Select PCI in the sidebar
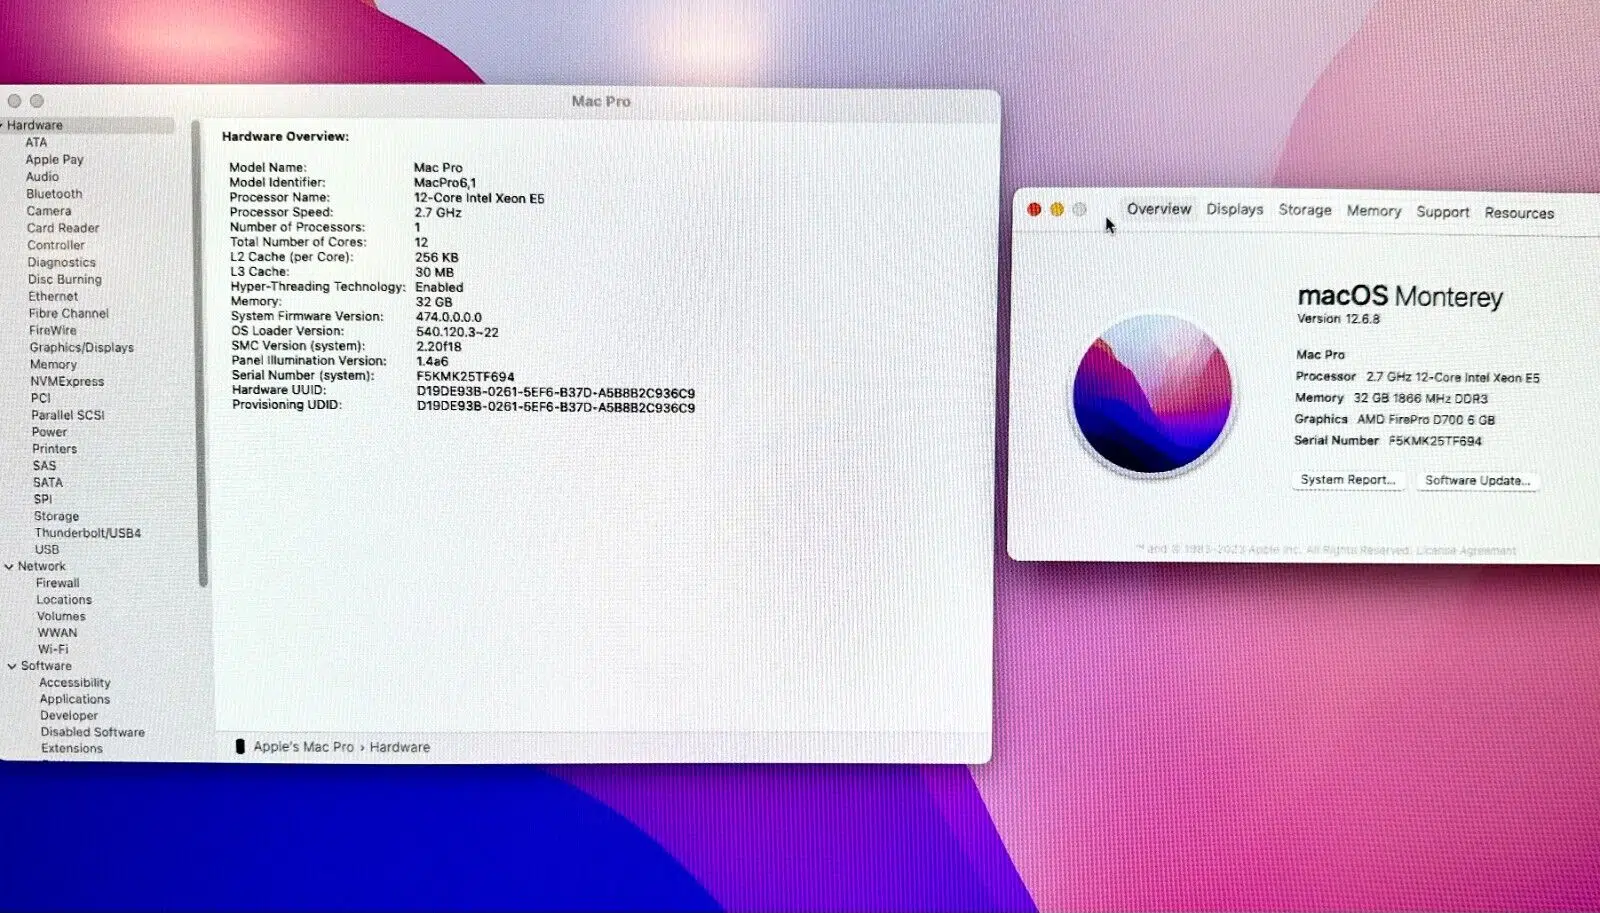 40,398
